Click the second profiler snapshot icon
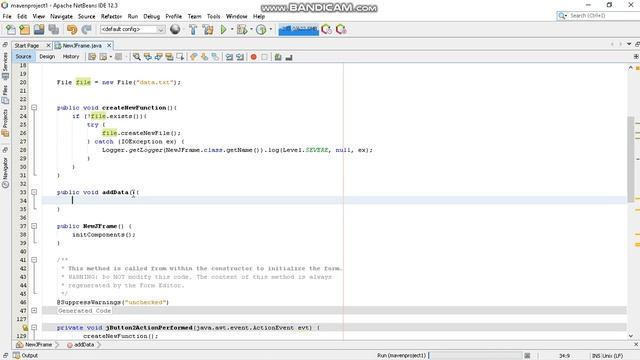 pos(341,29)
